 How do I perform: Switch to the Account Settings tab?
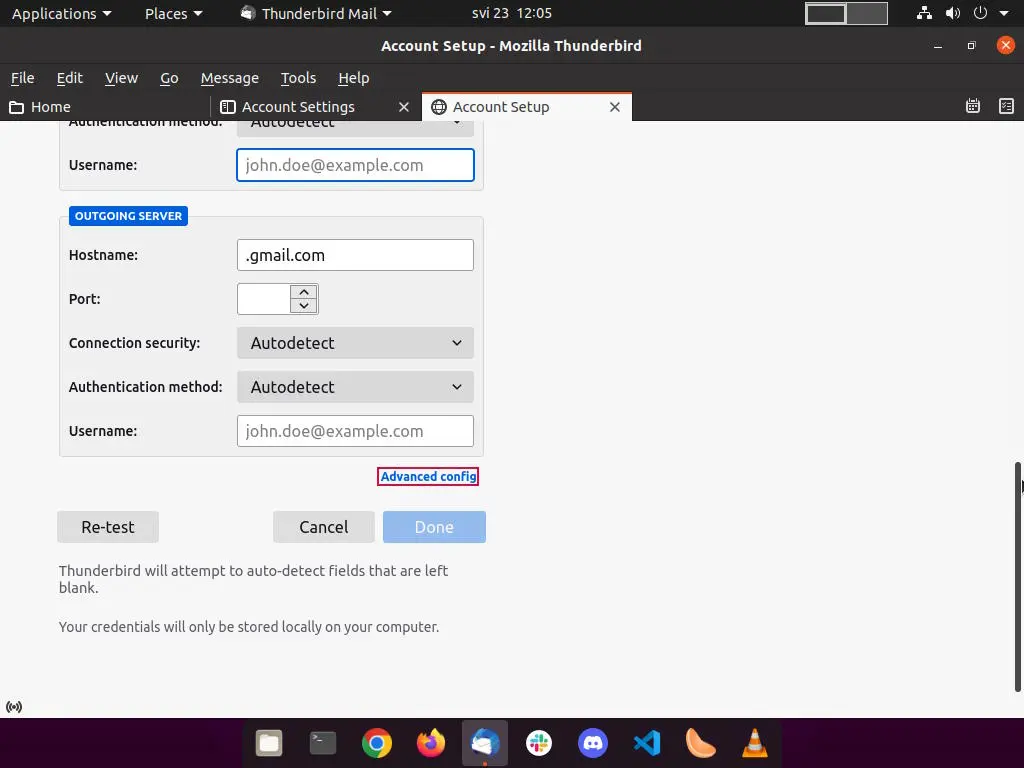(x=315, y=107)
